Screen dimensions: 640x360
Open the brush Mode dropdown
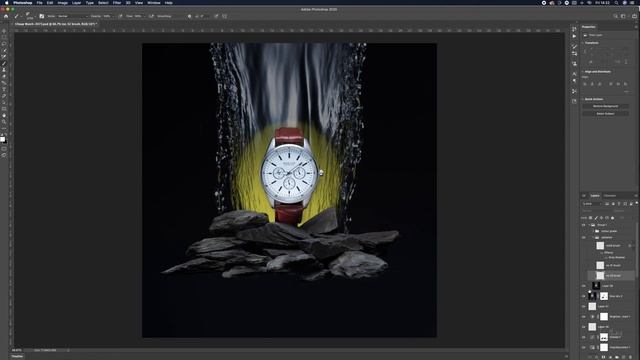pos(73,16)
